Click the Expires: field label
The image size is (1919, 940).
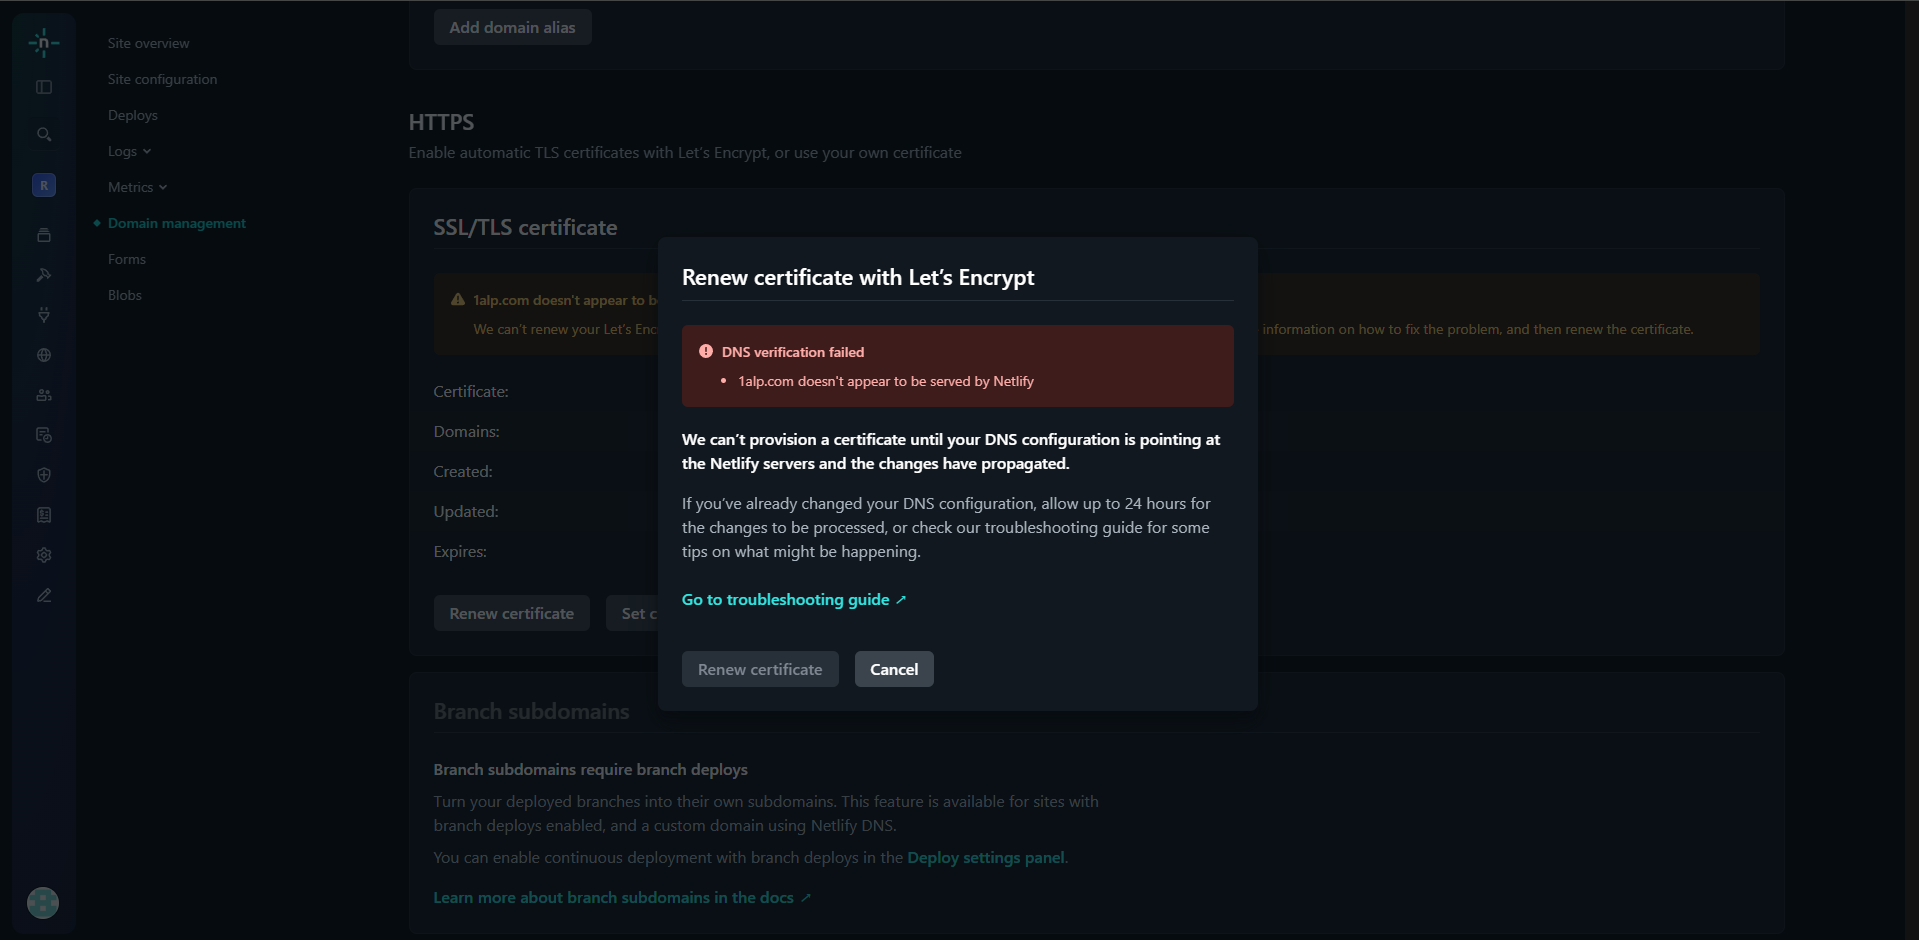tap(460, 551)
